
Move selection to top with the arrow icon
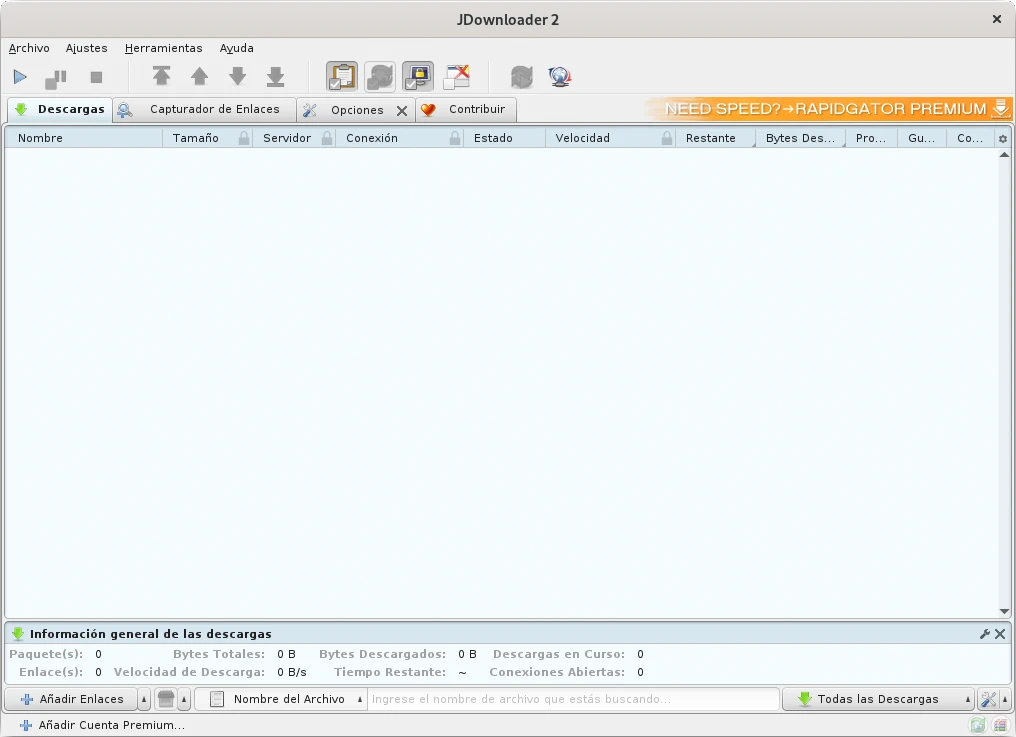(161, 77)
